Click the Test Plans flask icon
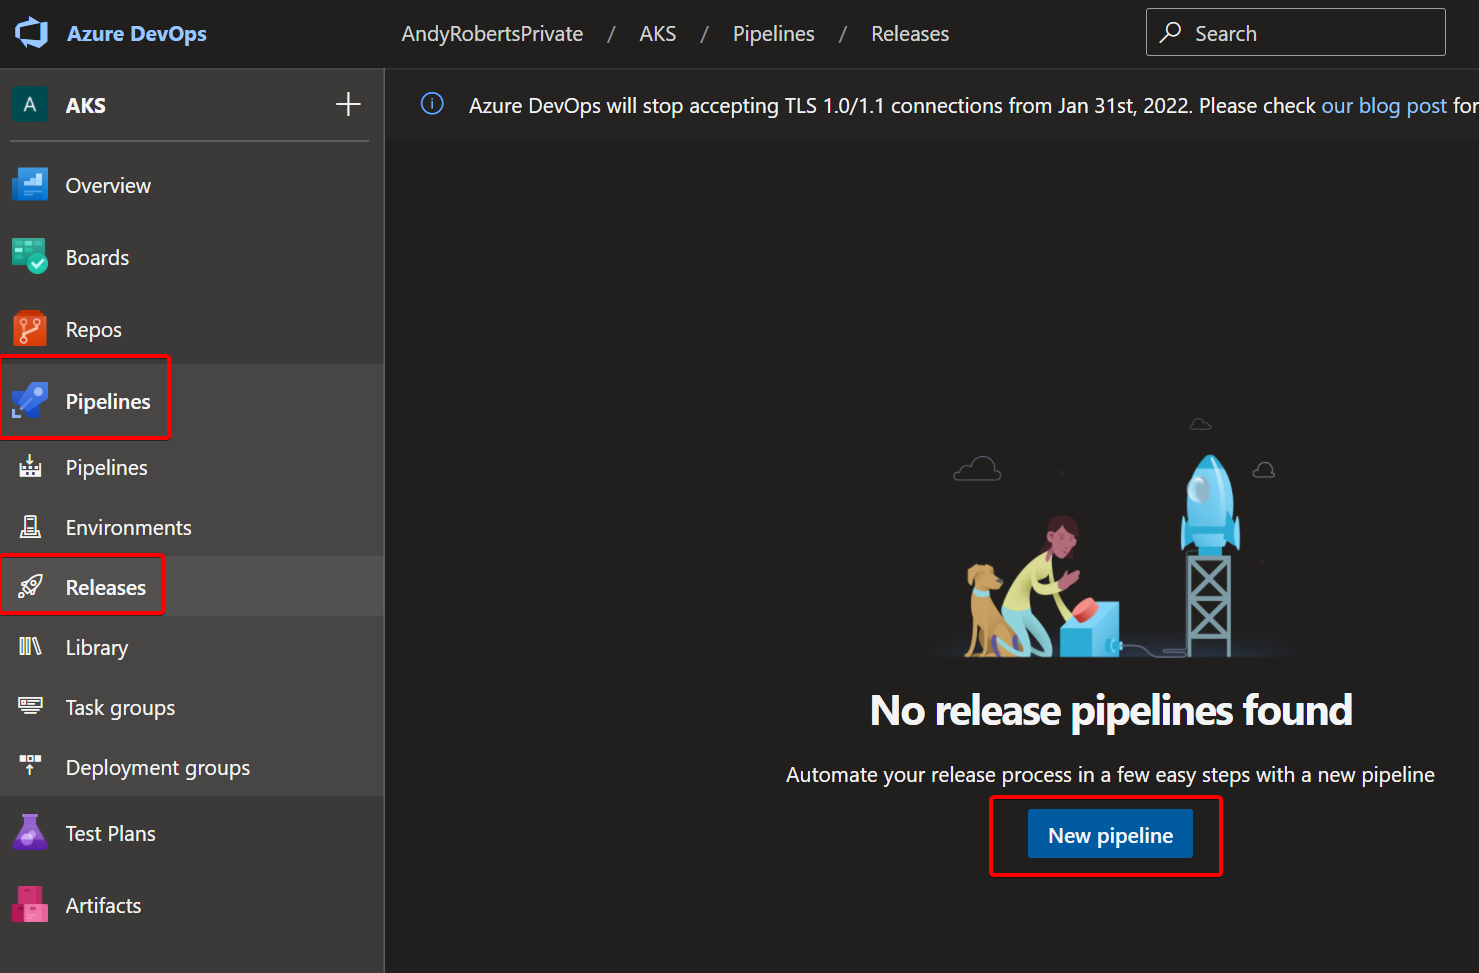Viewport: 1479px width, 973px height. pos(30,832)
